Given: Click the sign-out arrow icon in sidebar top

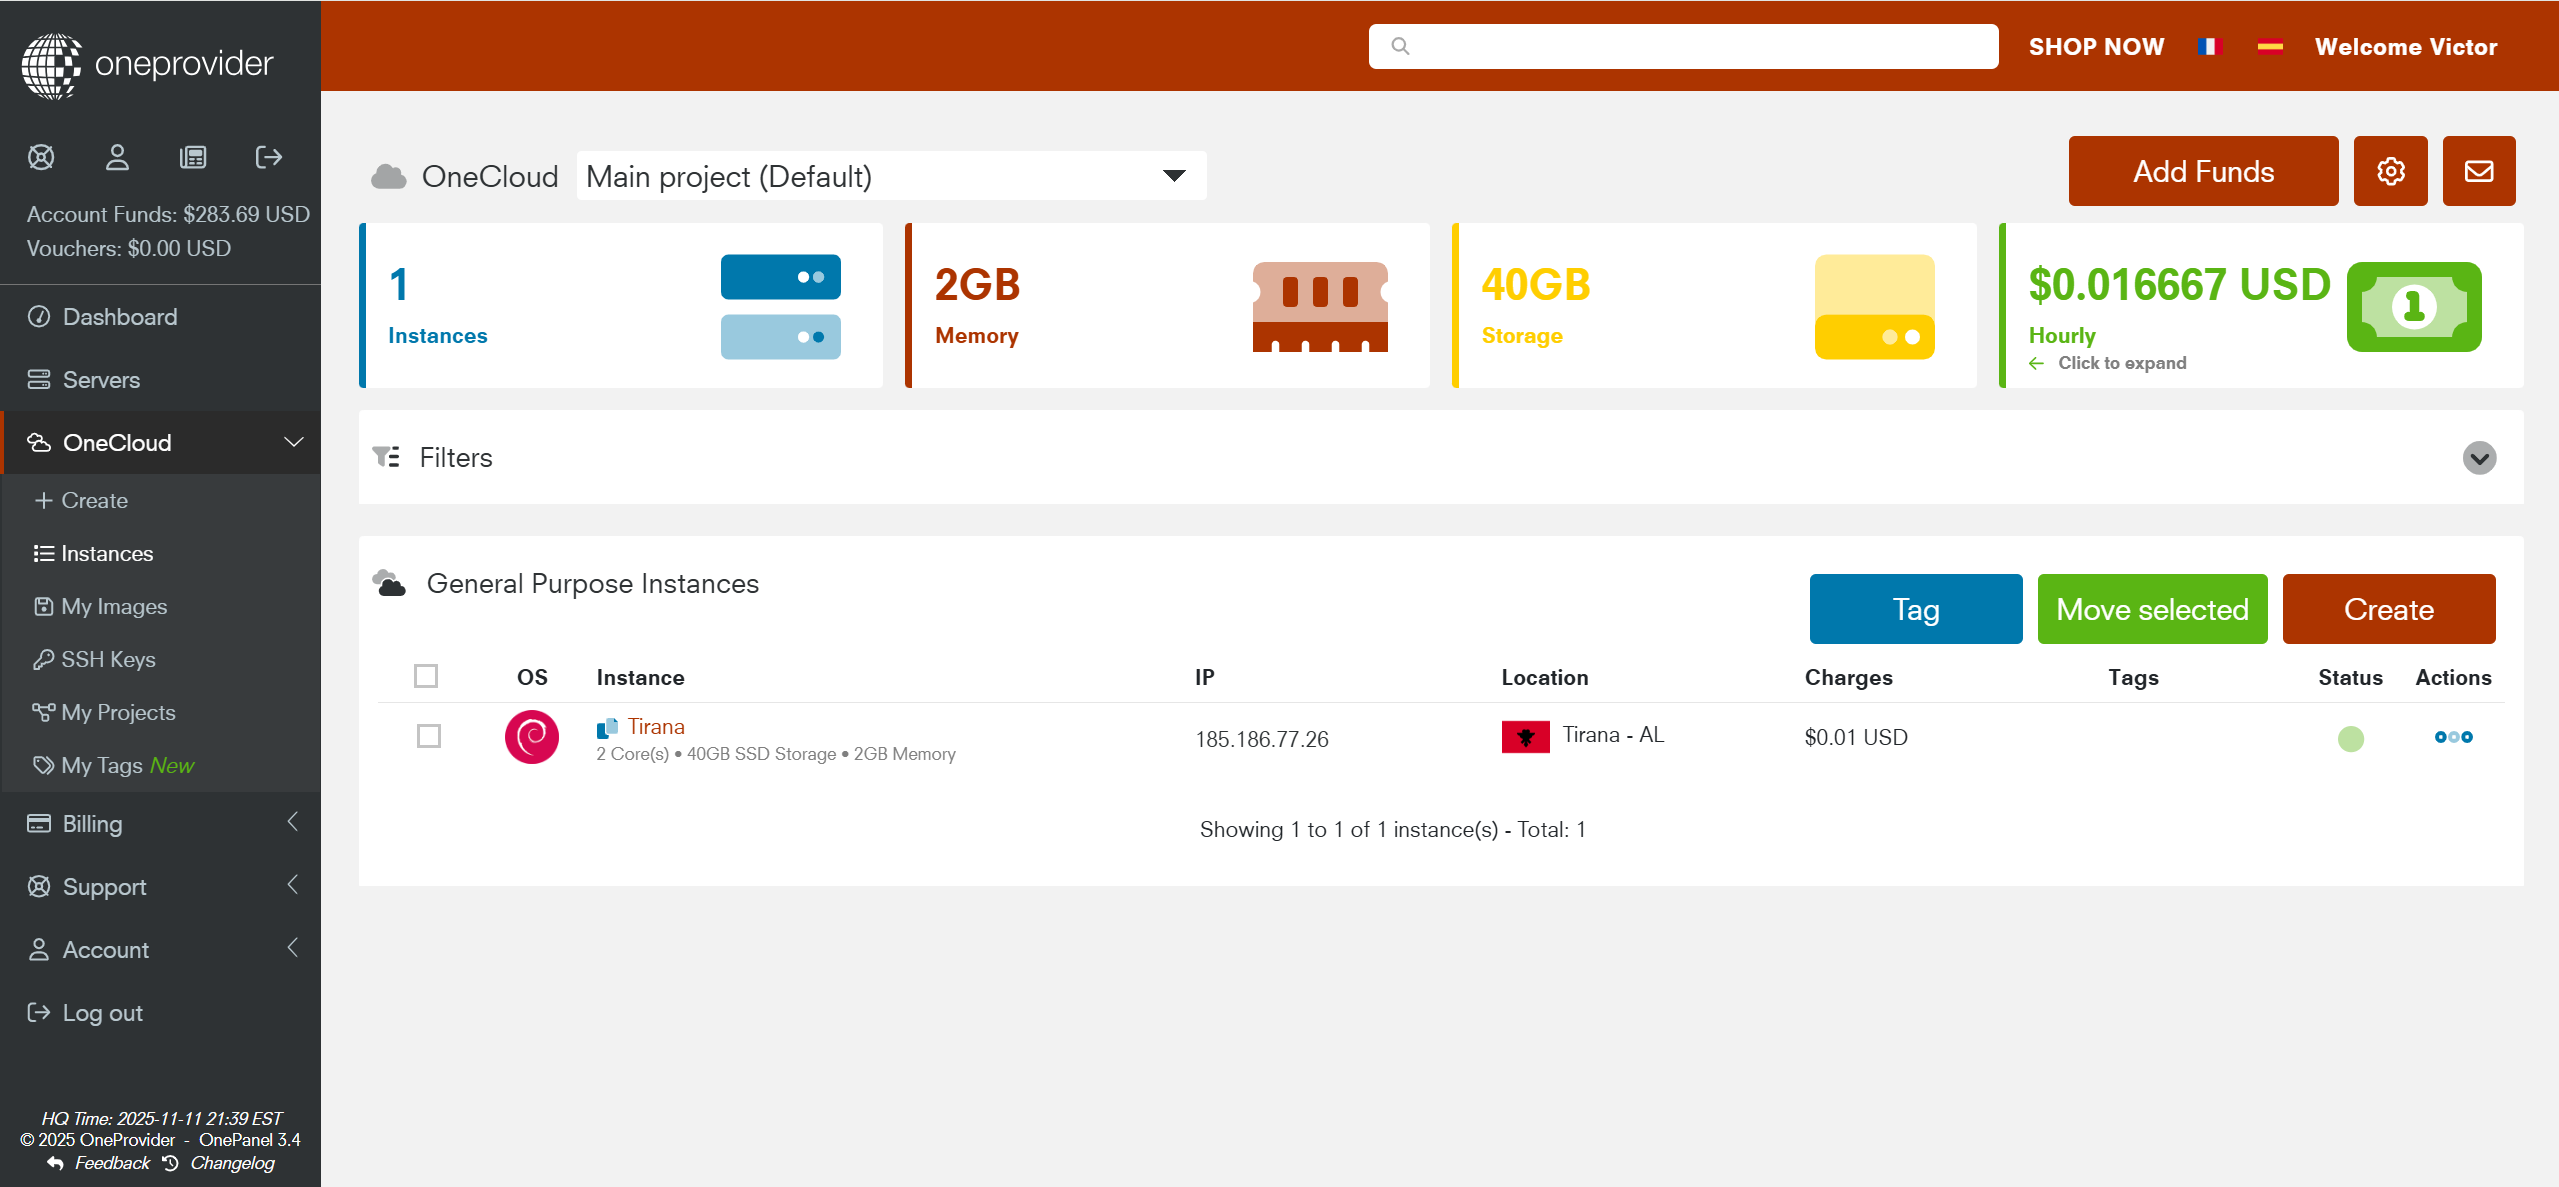Looking at the screenshot, I should [269, 157].
